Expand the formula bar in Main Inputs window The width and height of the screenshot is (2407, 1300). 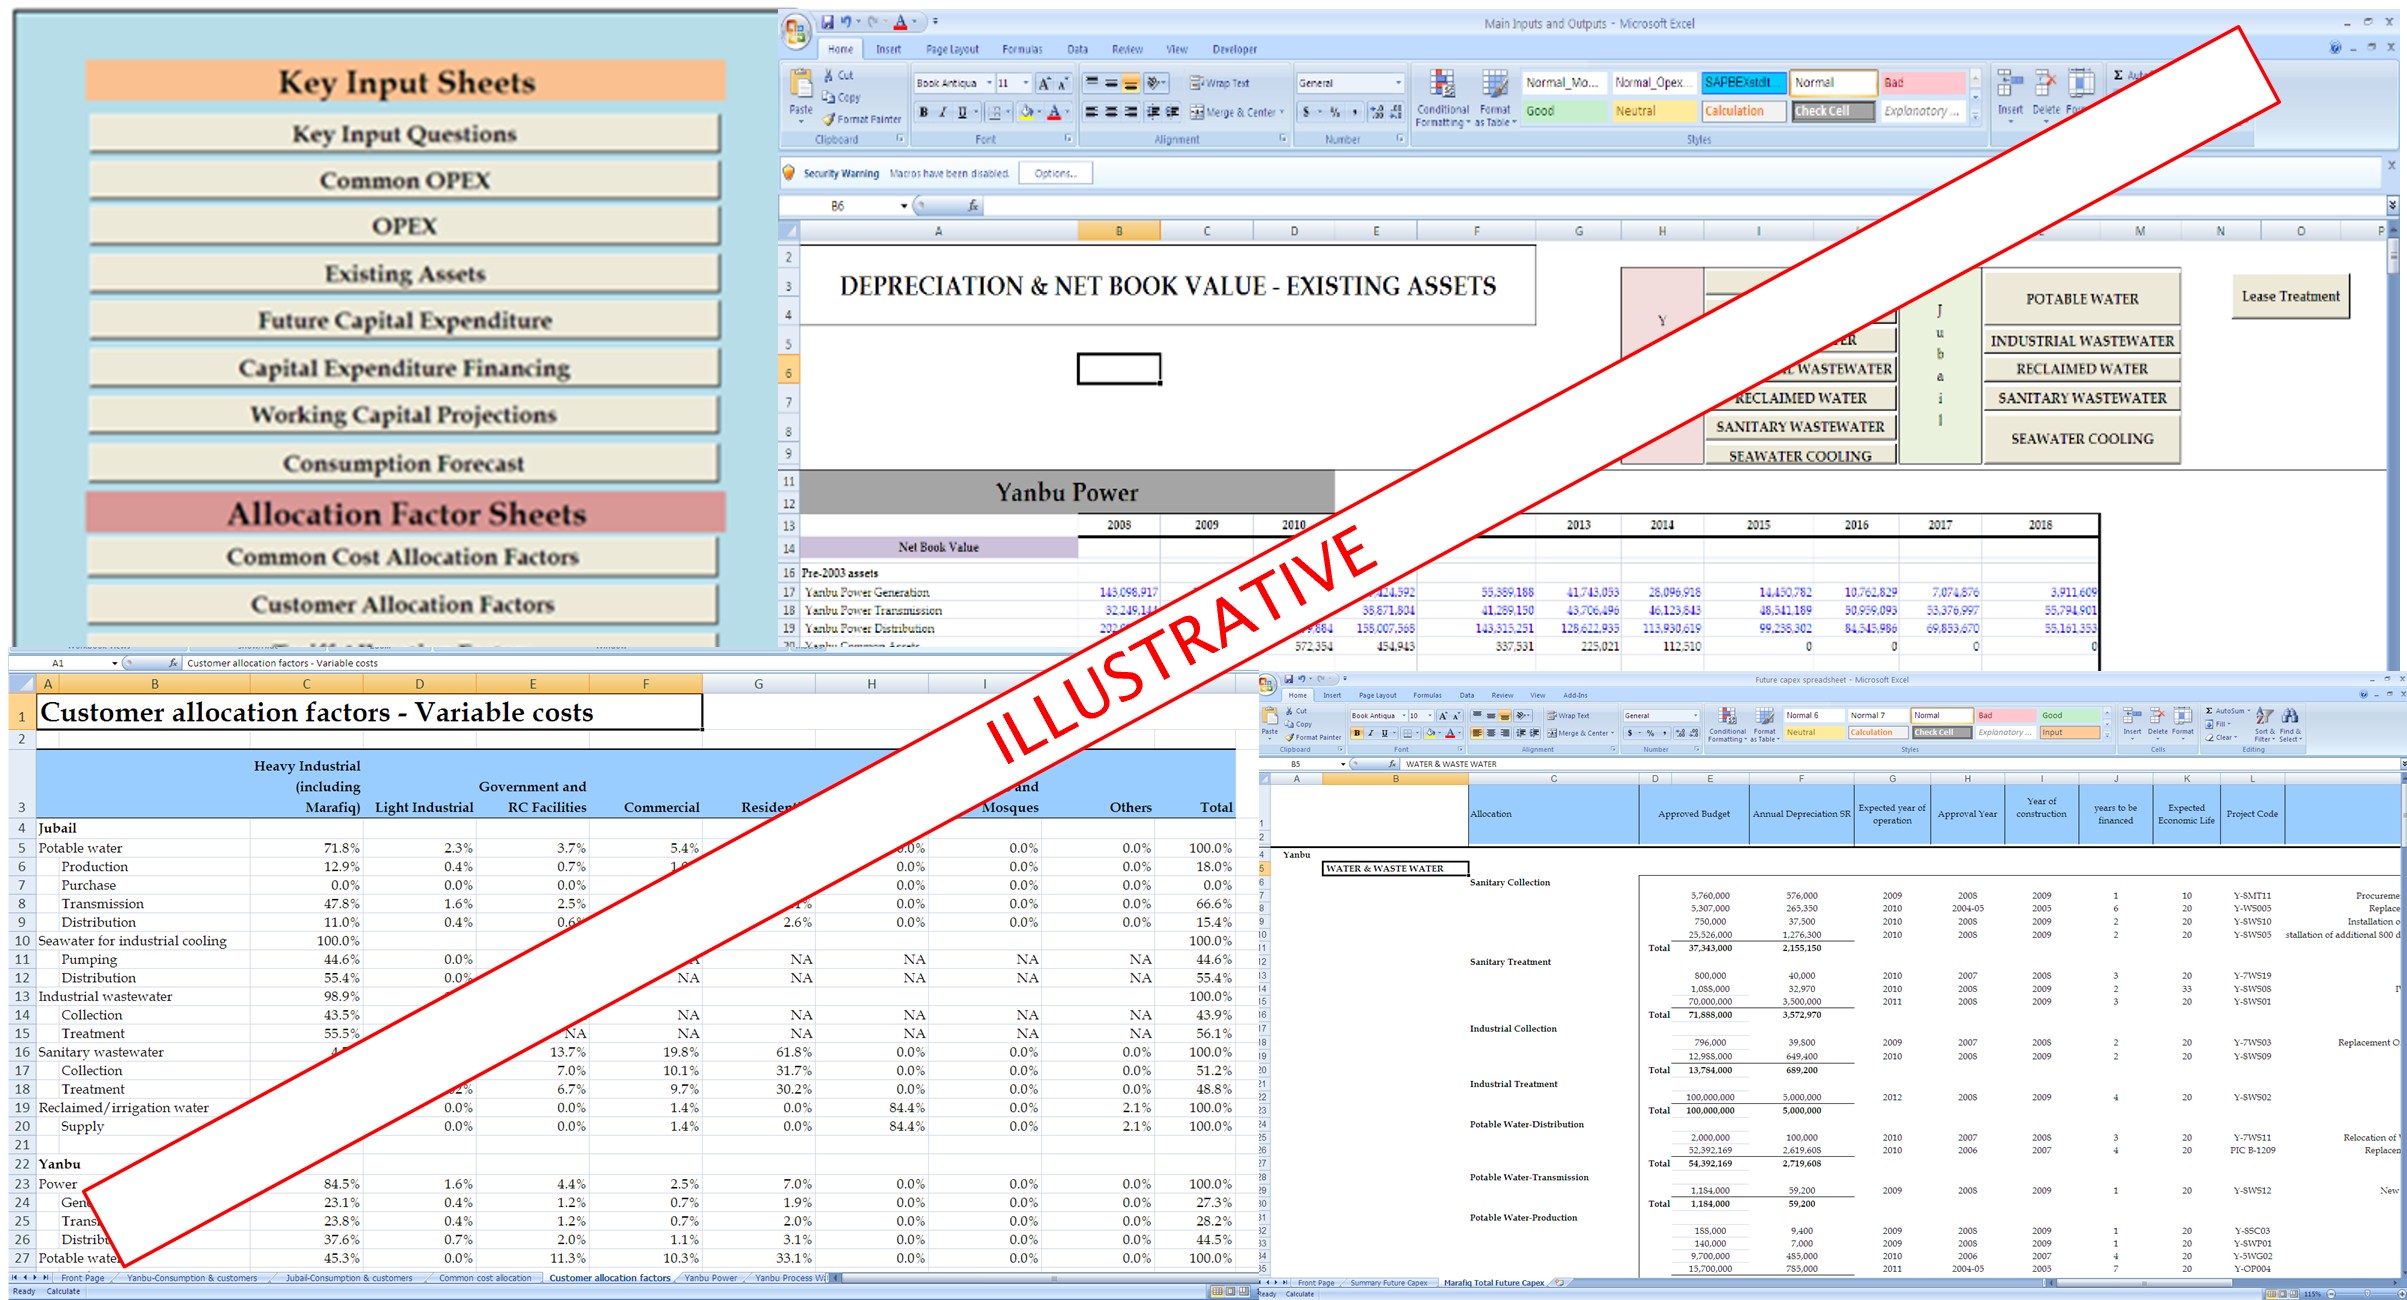pyautogui.click(x=2392, y=206)
